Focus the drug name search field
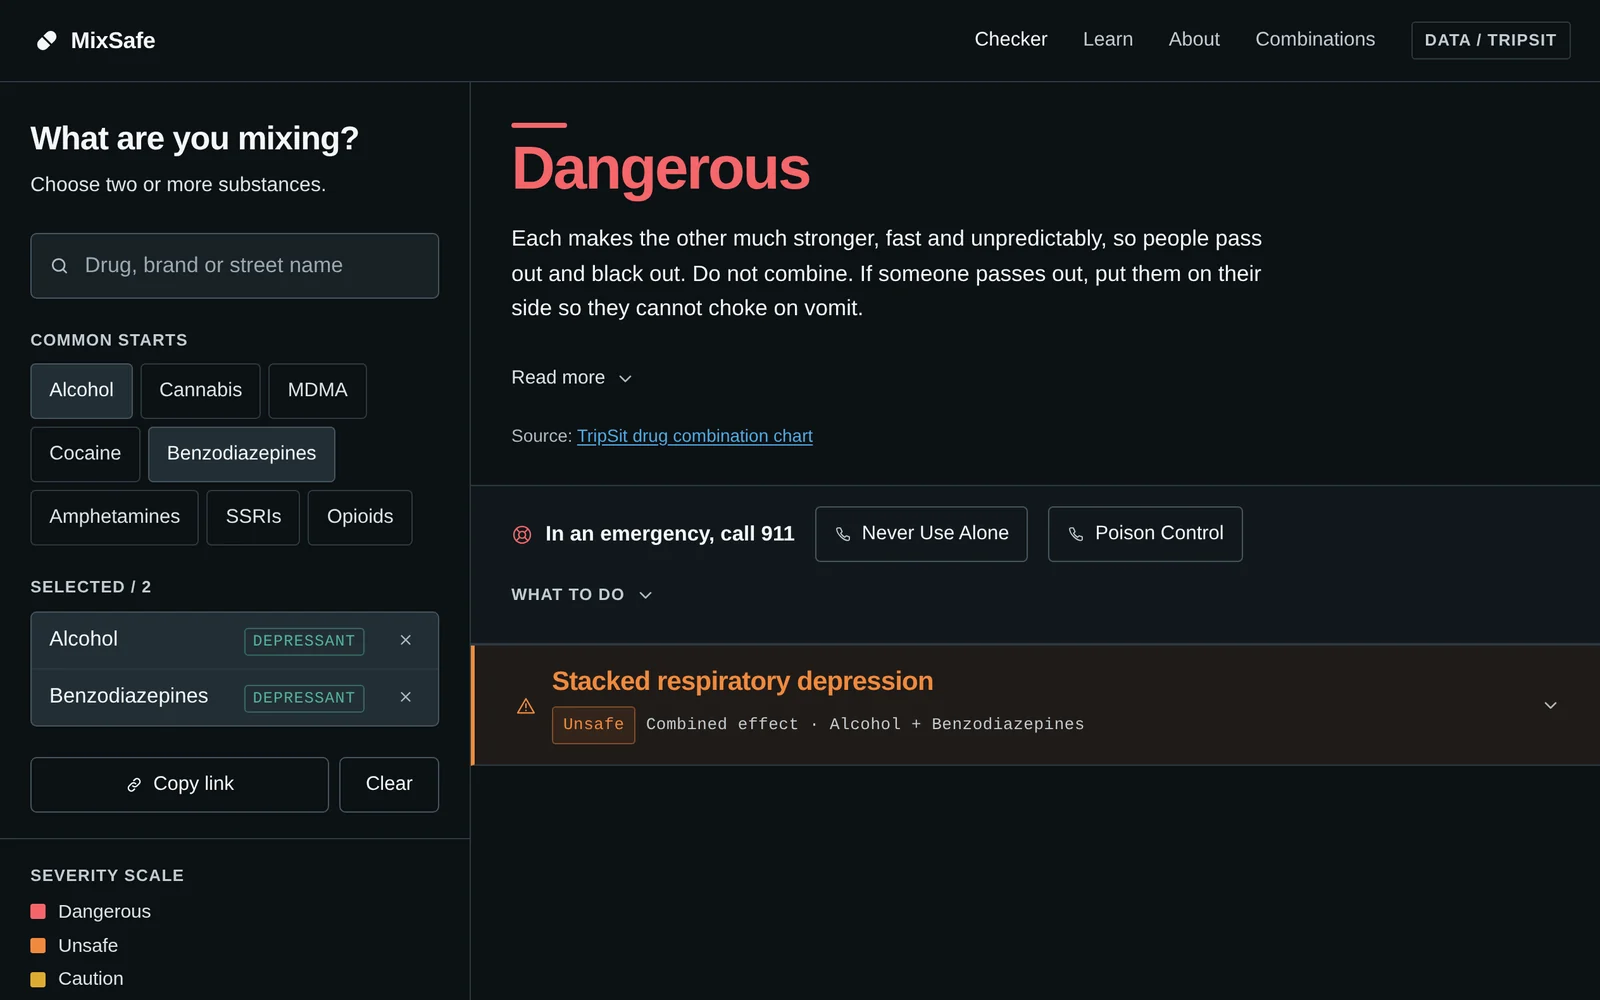This screenshot has height=1000, width=1600. coord(234,266)
